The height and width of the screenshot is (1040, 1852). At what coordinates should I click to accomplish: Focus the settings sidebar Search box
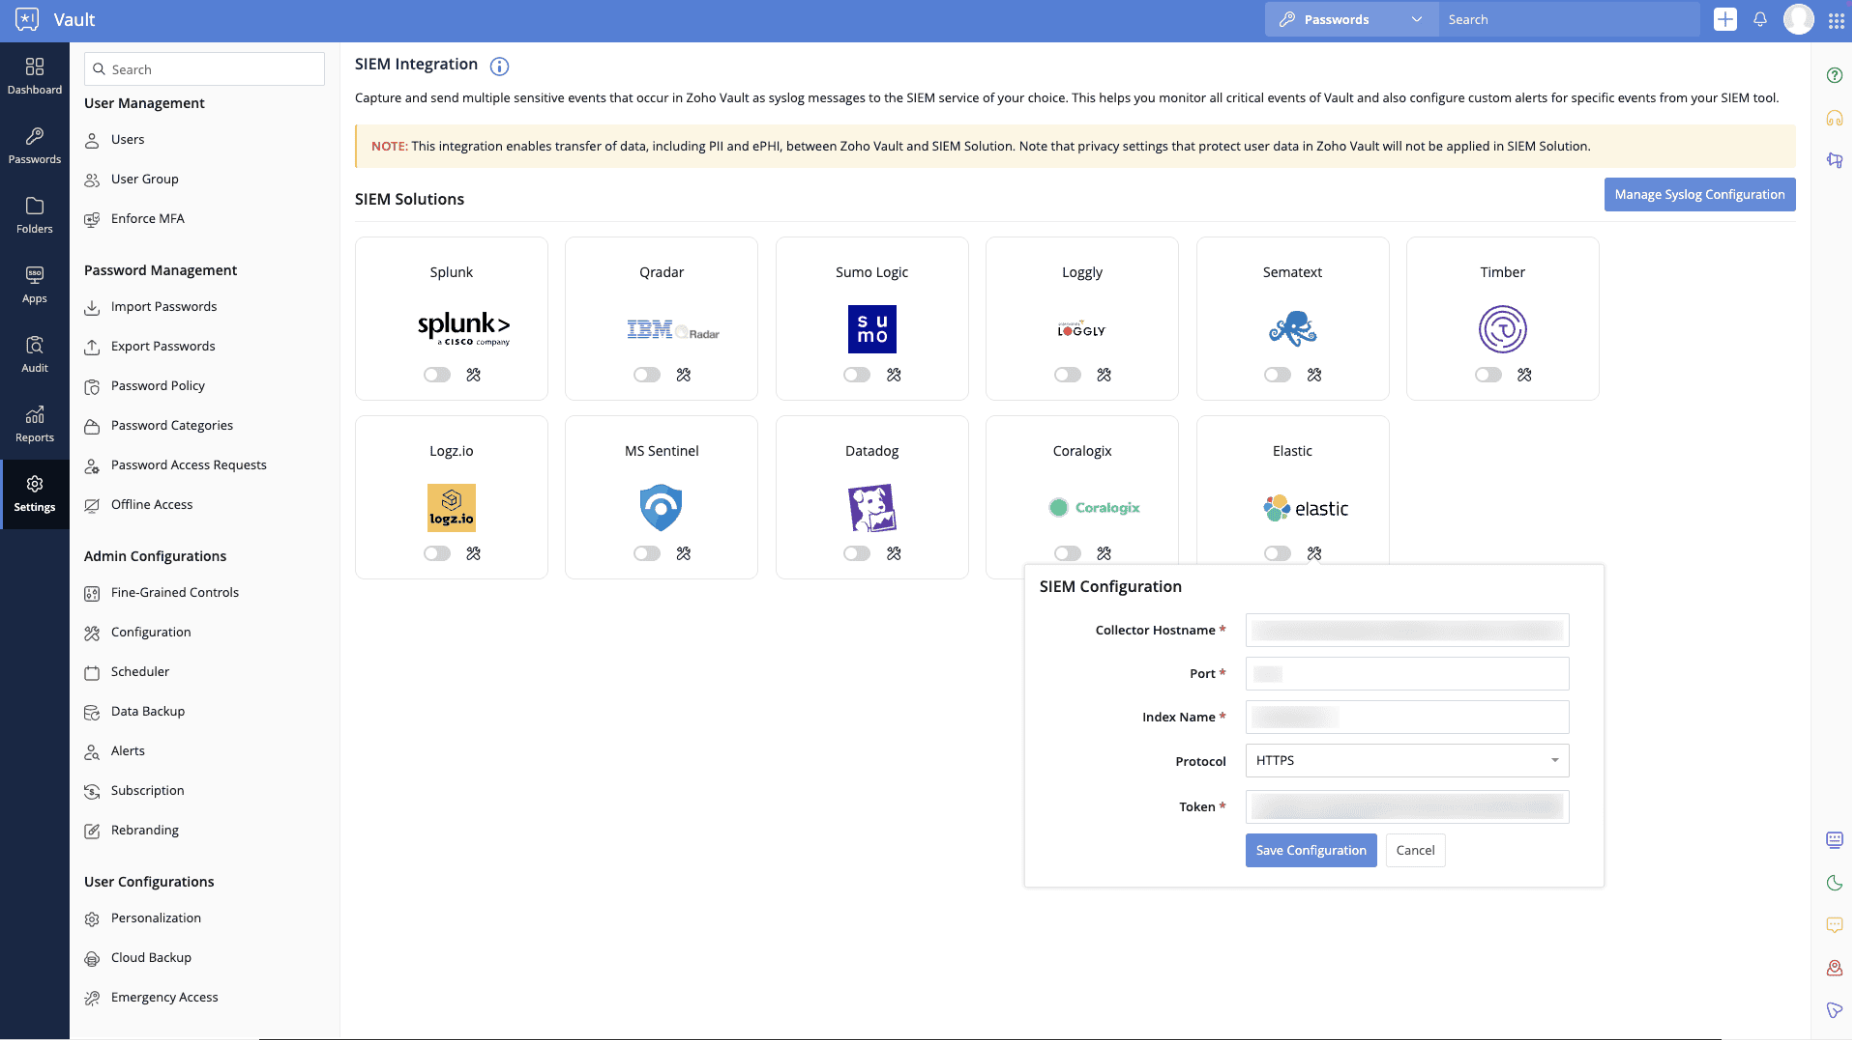point(204,69)
